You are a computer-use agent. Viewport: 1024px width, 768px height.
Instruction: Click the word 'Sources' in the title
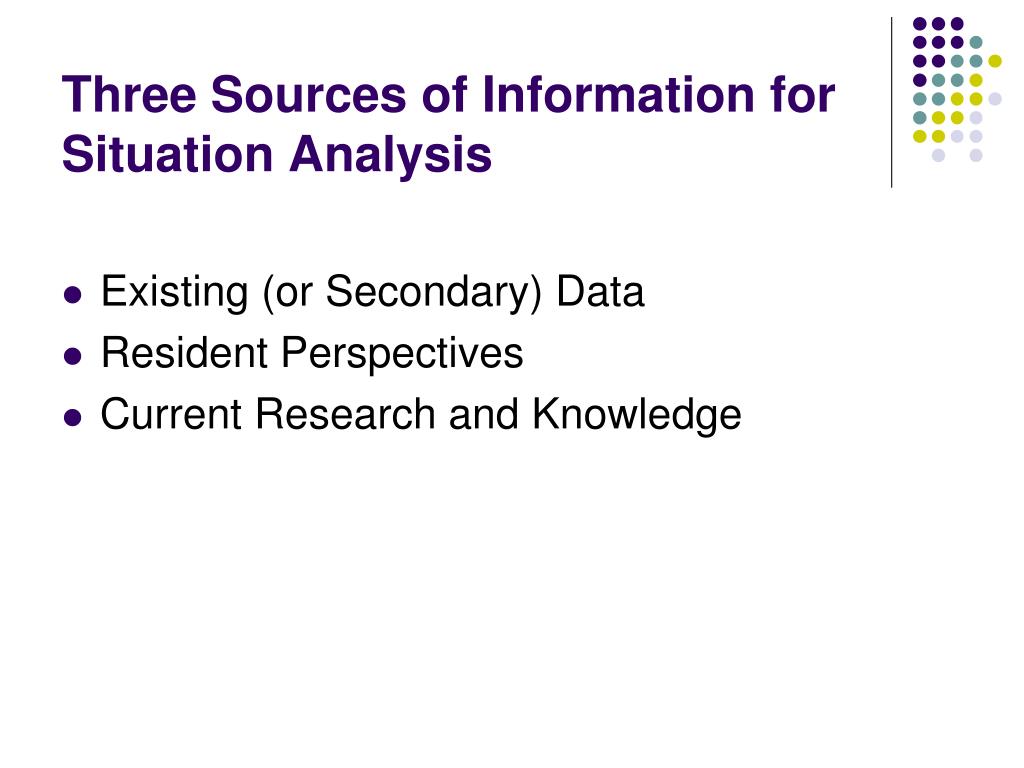click(308, 95)
